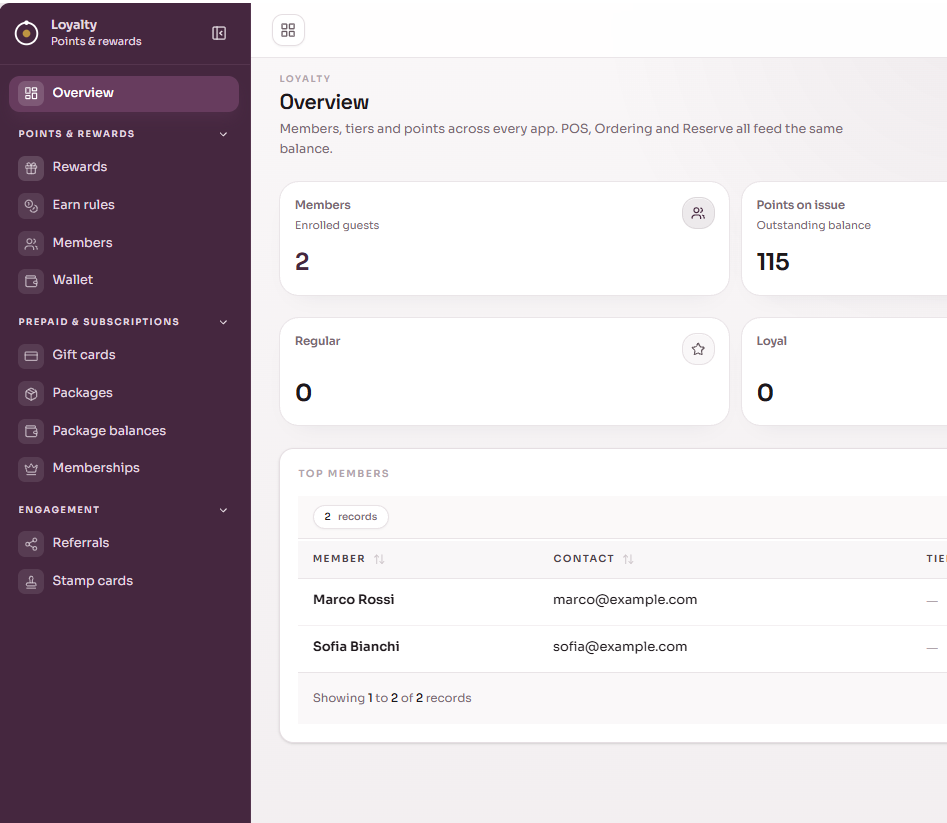Screen dimensions: 947x823
Task: Open the Overview menu item
Action: coord(124,94)
